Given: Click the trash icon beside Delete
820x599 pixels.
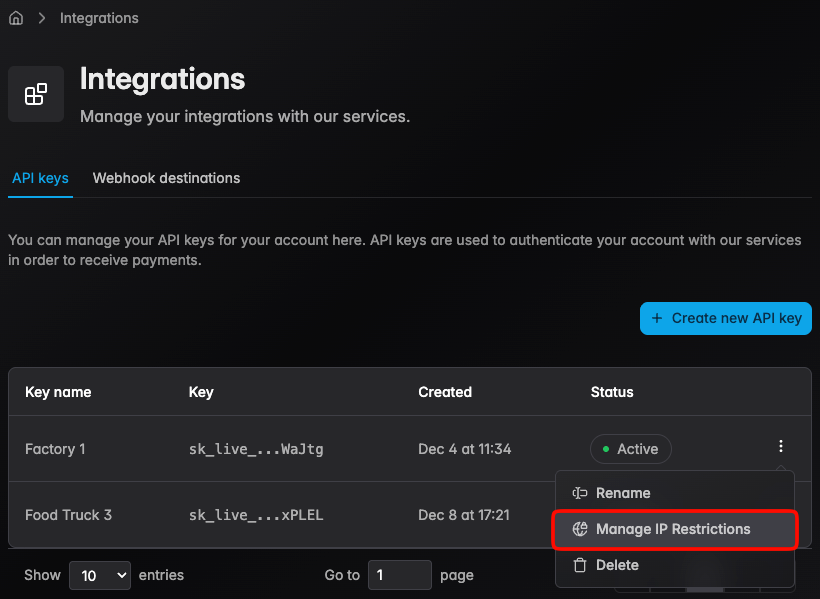Looking at the screenshot, I should coord(580,565).
